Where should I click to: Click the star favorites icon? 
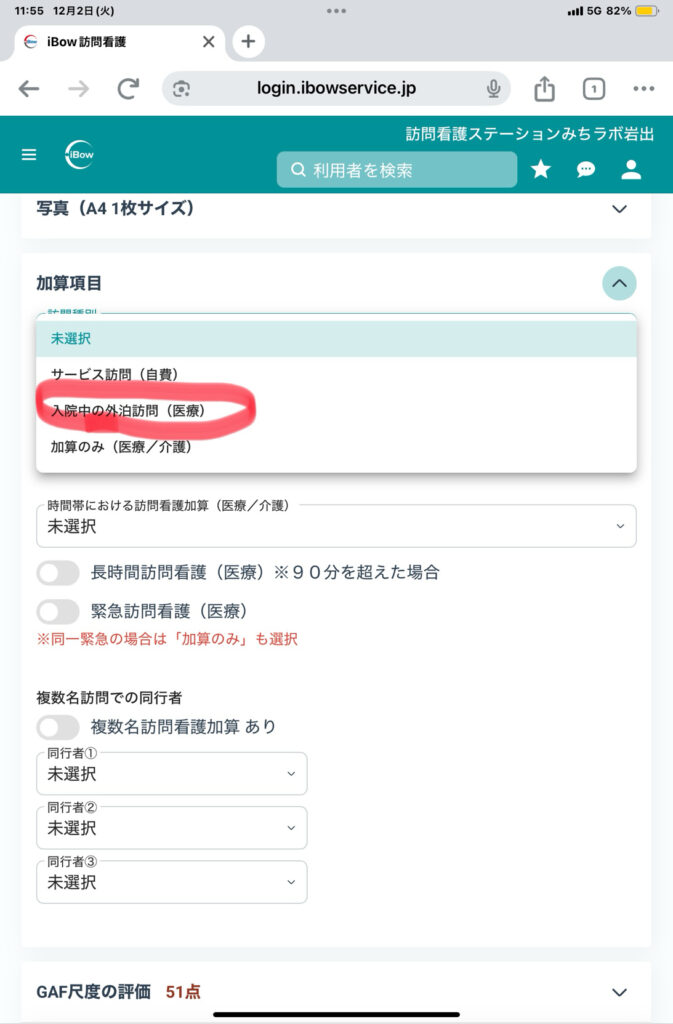pyautogui.click(x=541, y=169)
